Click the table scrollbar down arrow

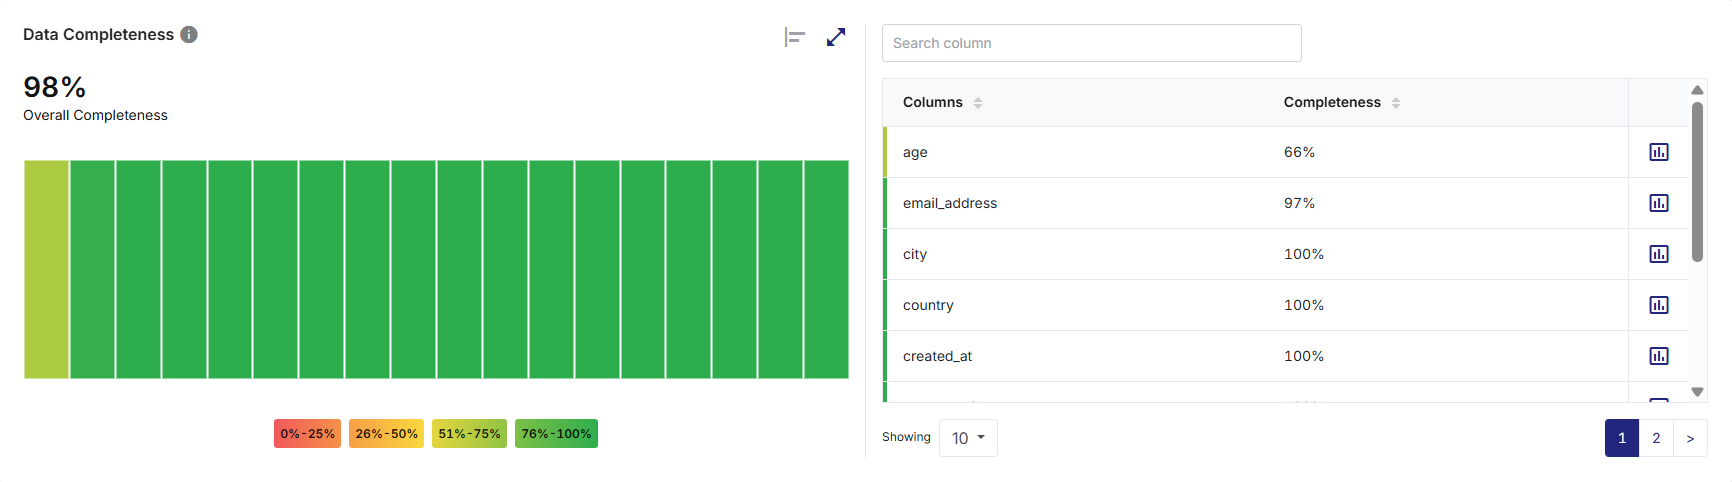1697,392
